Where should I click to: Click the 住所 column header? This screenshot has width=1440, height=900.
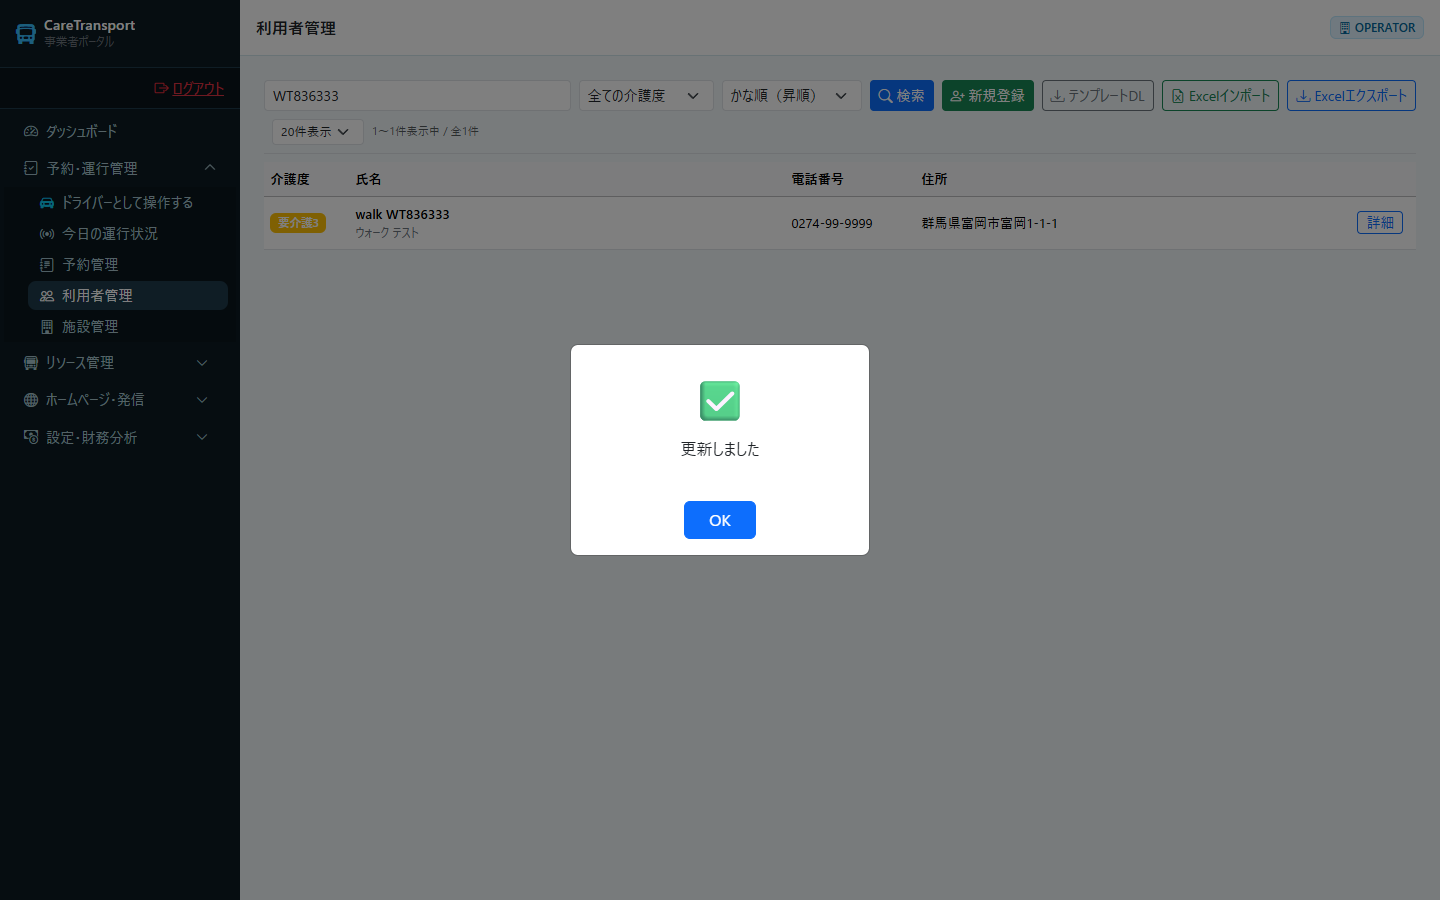pyautogui.click(x=934, y=179)
